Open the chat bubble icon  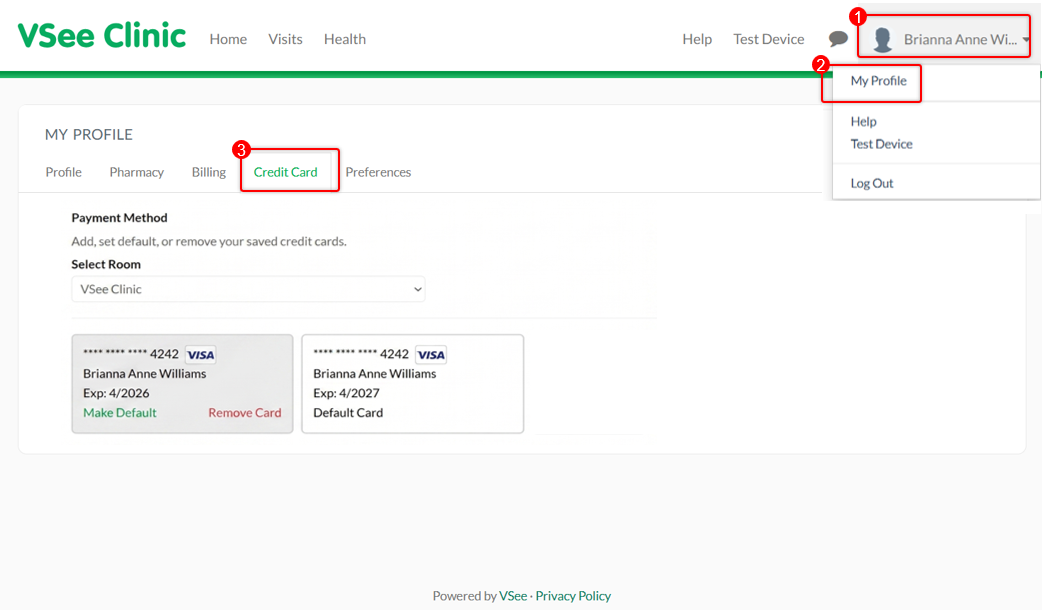coord(838,39)
